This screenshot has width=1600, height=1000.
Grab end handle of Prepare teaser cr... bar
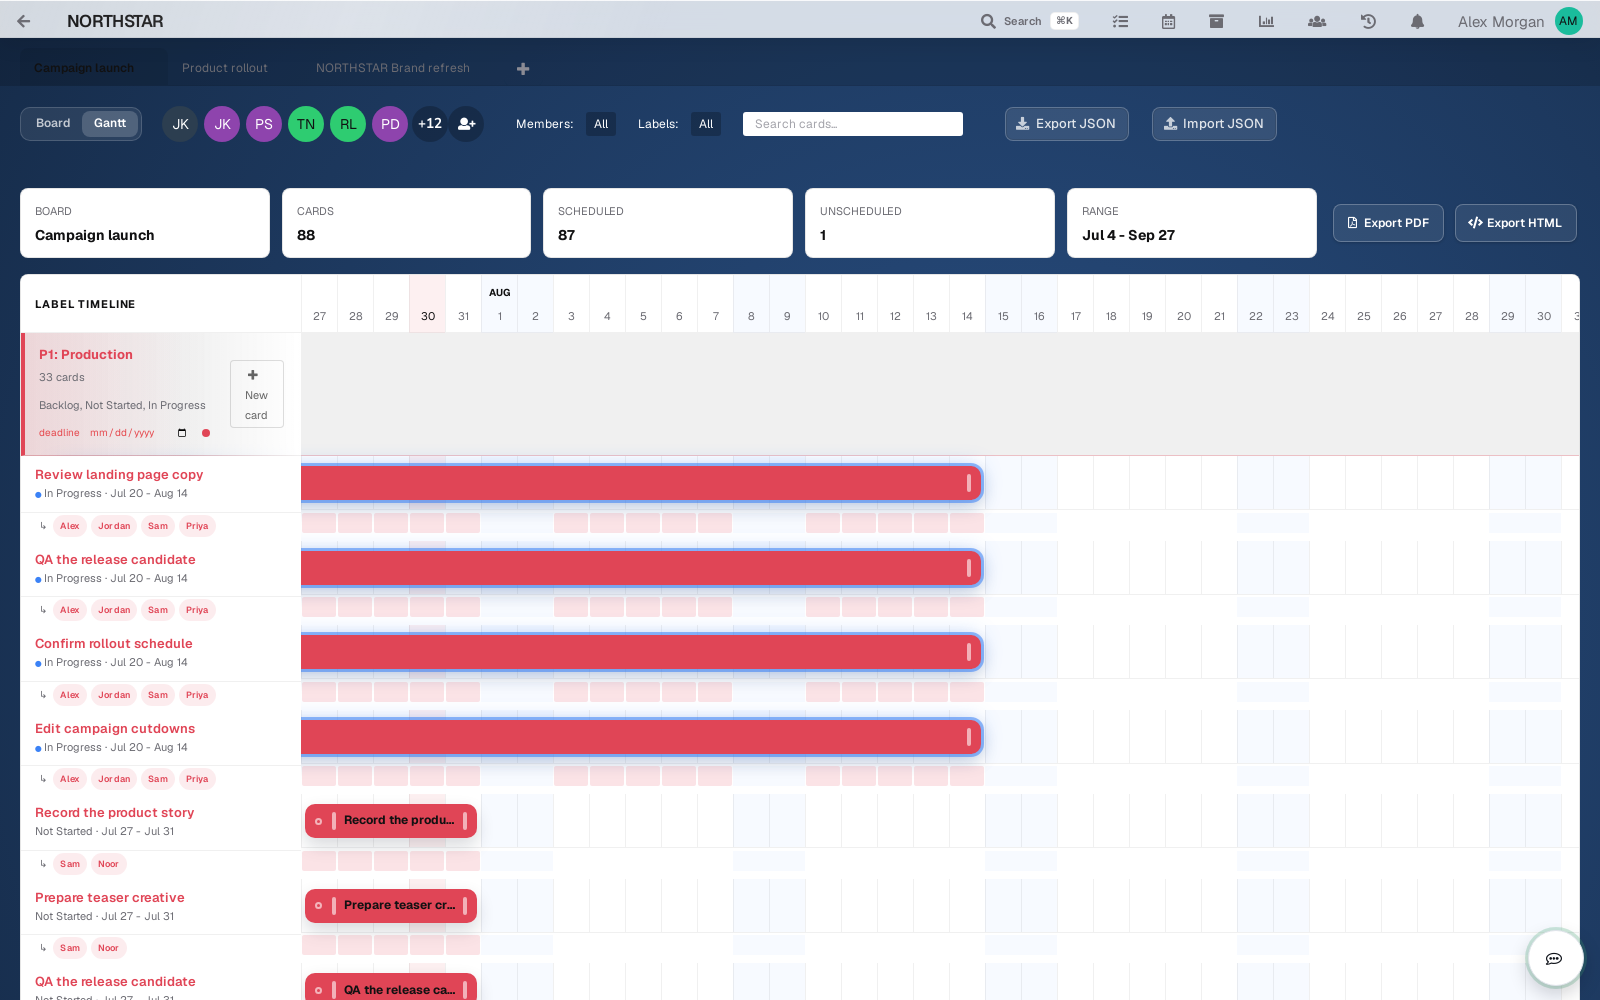coord(465,906)
